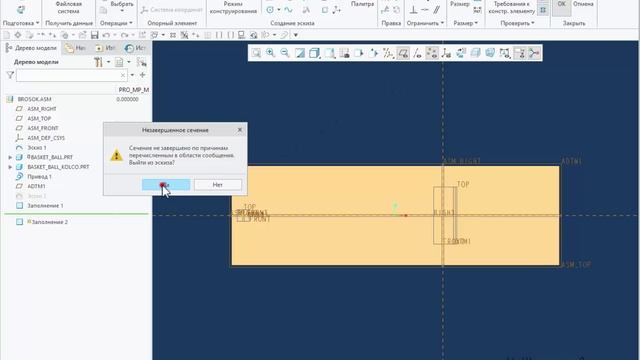Click the spline curve tool icon

288,10
